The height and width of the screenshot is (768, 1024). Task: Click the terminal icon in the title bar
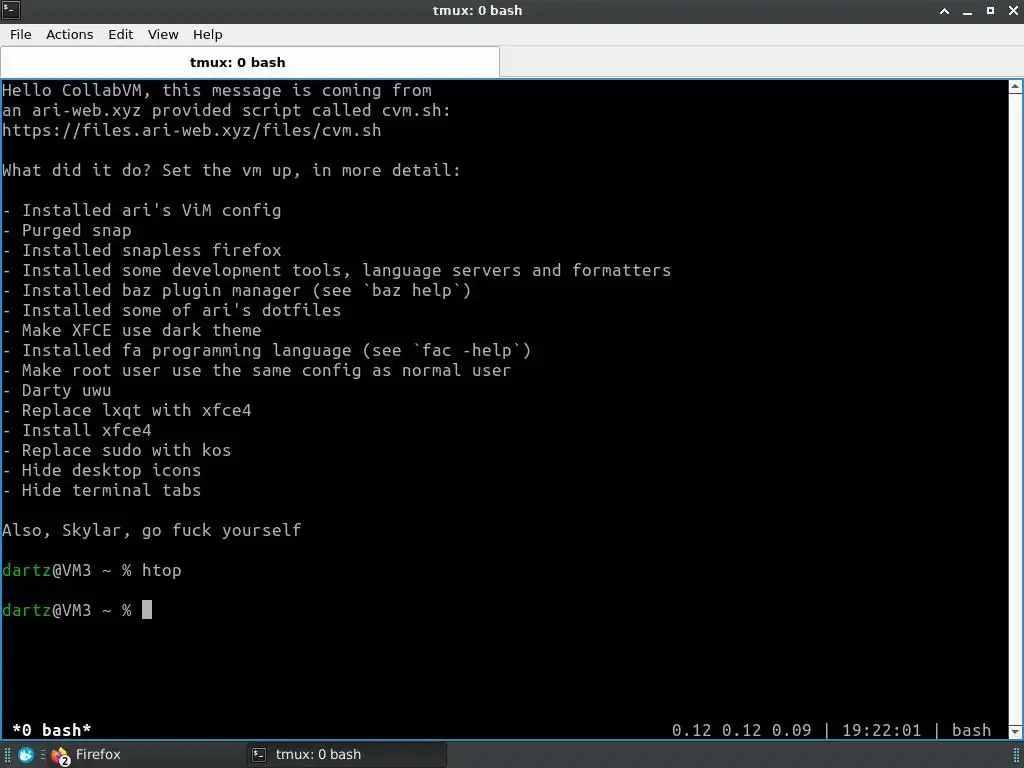click(11, 10)
